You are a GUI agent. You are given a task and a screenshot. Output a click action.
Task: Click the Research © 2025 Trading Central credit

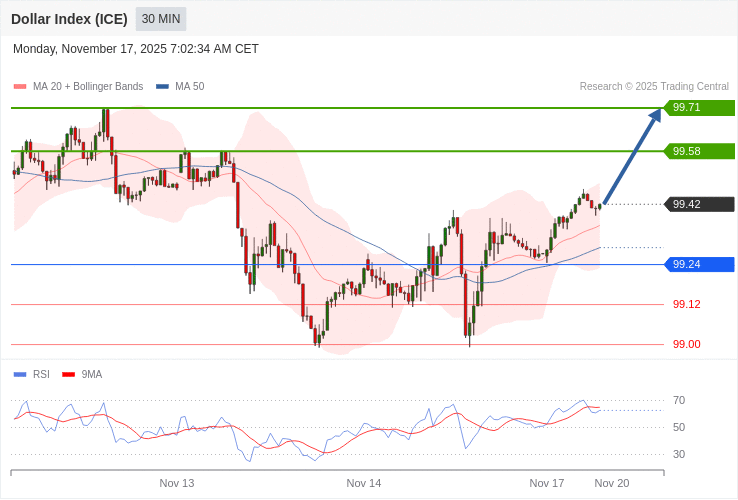[x=654, y=87]
